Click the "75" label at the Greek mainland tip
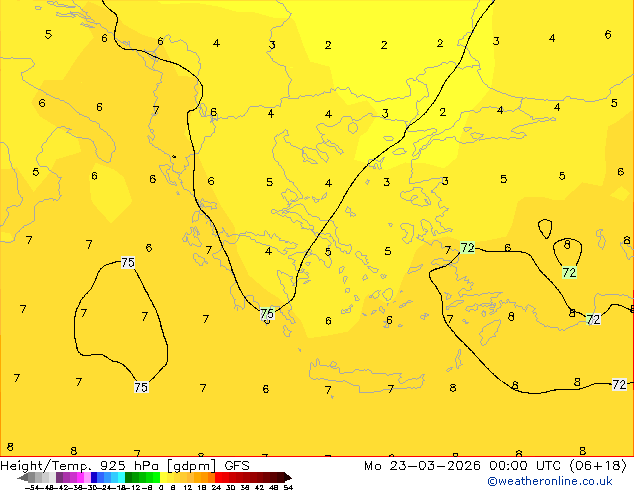 (267, 314)
